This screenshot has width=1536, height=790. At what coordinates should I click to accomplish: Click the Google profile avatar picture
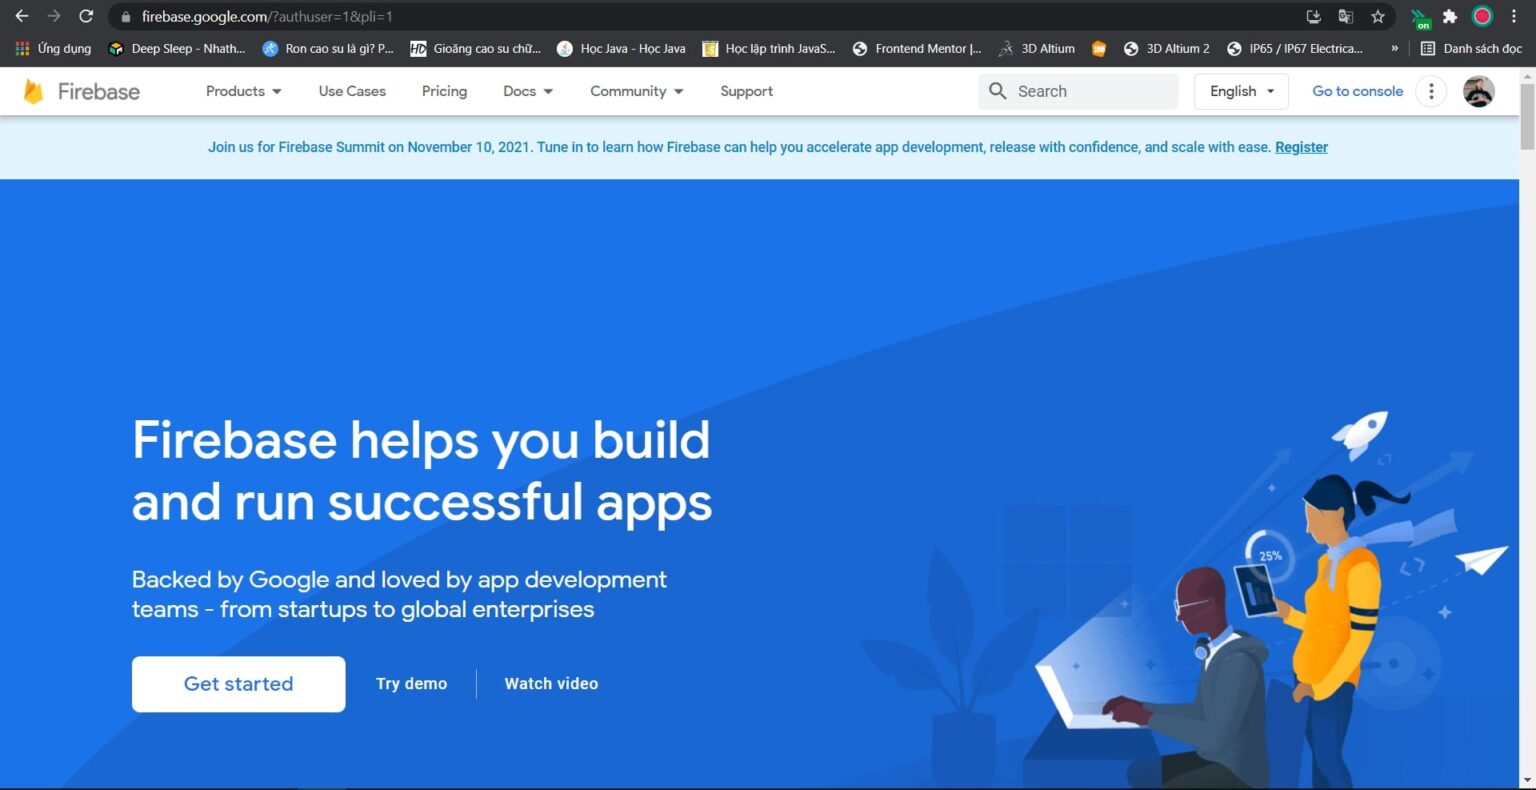pos(1479,91)
